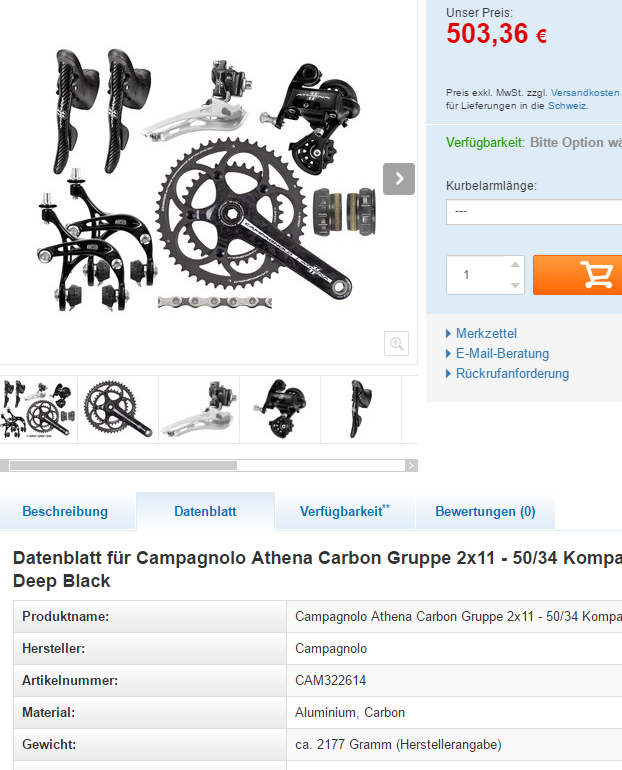Open the Verfügbarkeit tab
622x770 pixels.
click(345, 512)
